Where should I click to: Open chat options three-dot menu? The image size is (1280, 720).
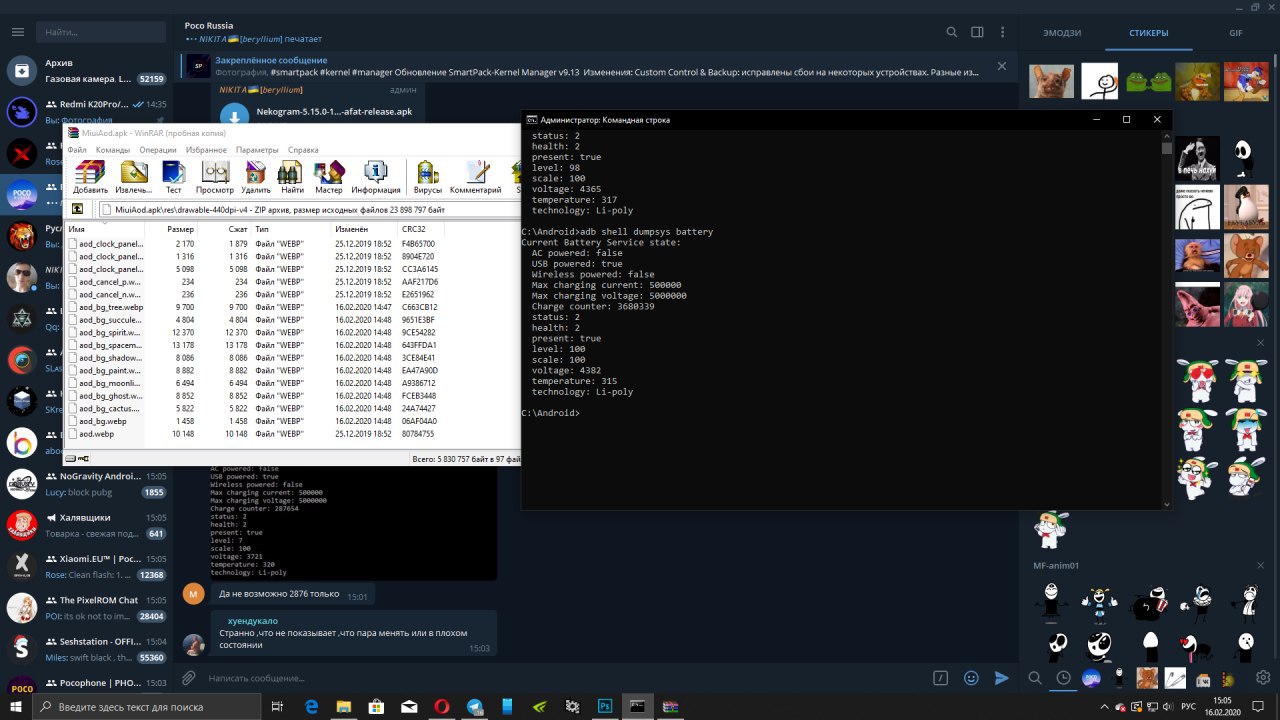pos(1002,32)
